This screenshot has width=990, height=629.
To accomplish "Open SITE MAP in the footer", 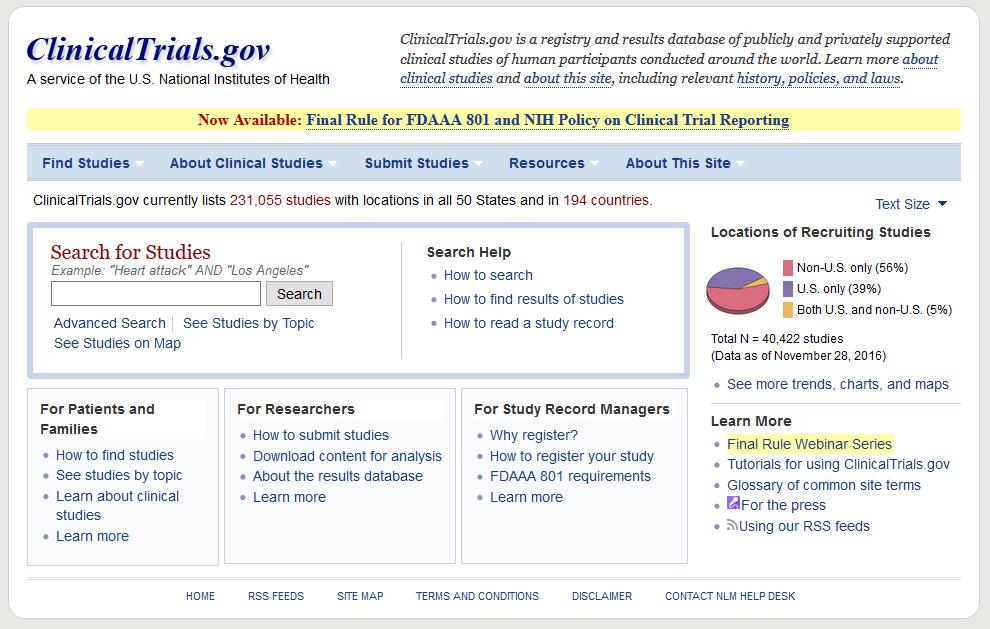I will coord(360,596).
